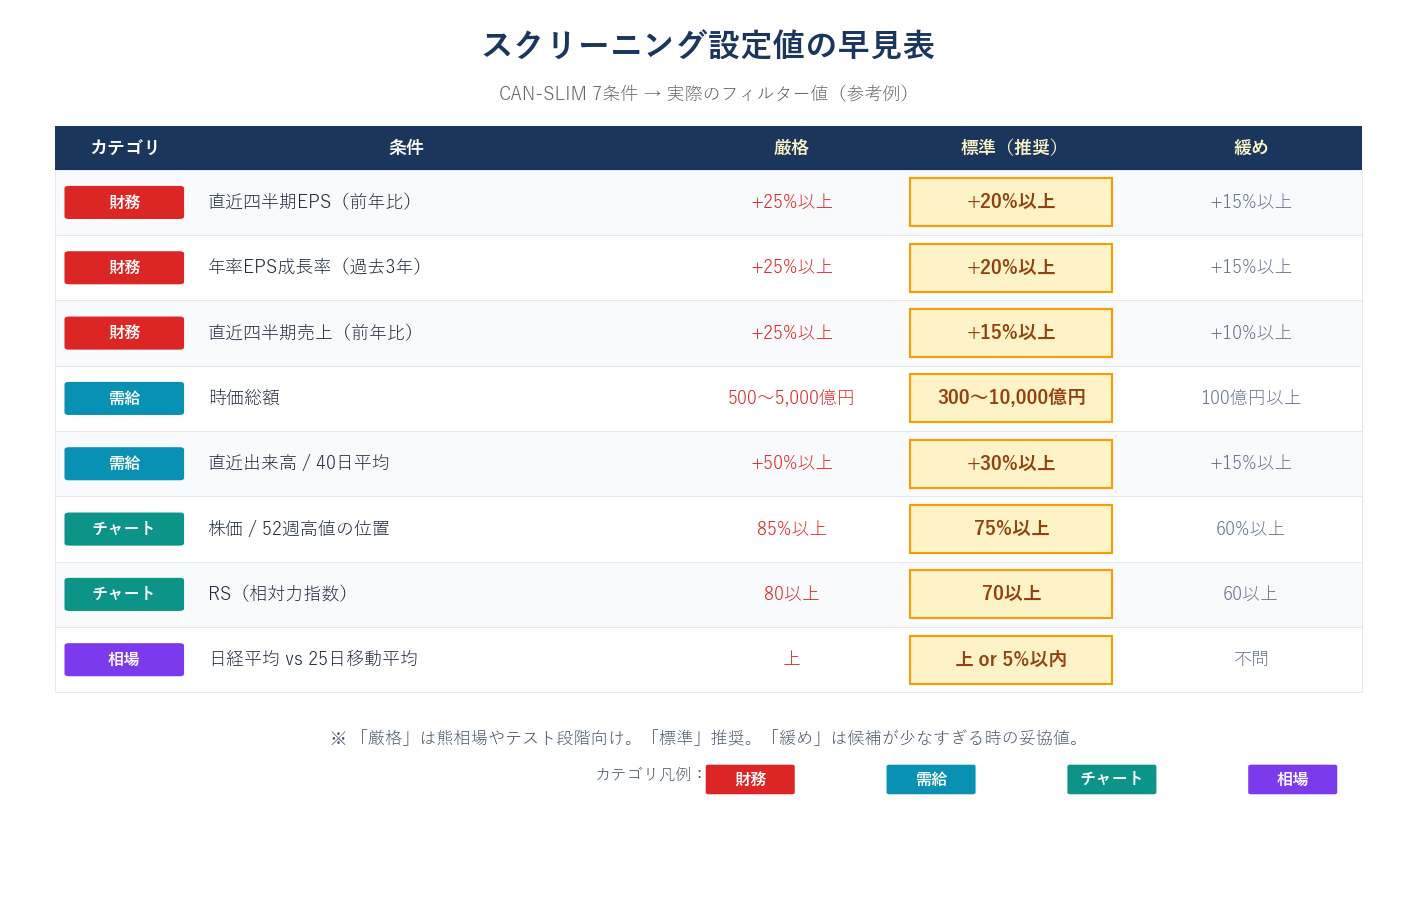Click strict +25%以上 for 年率EPS成長率
The image size is (1417, 897).
(x=791, y=266)
